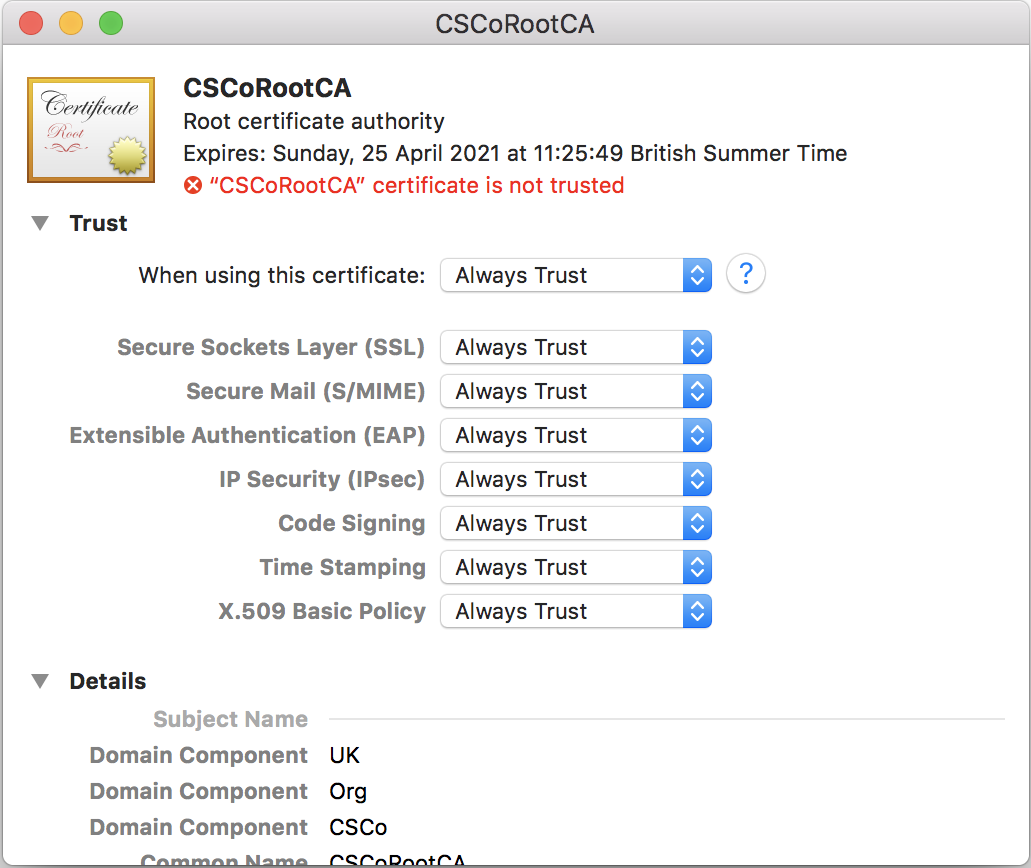
Task: Collapse the Details section triangle
Action: tap(40, 681)
